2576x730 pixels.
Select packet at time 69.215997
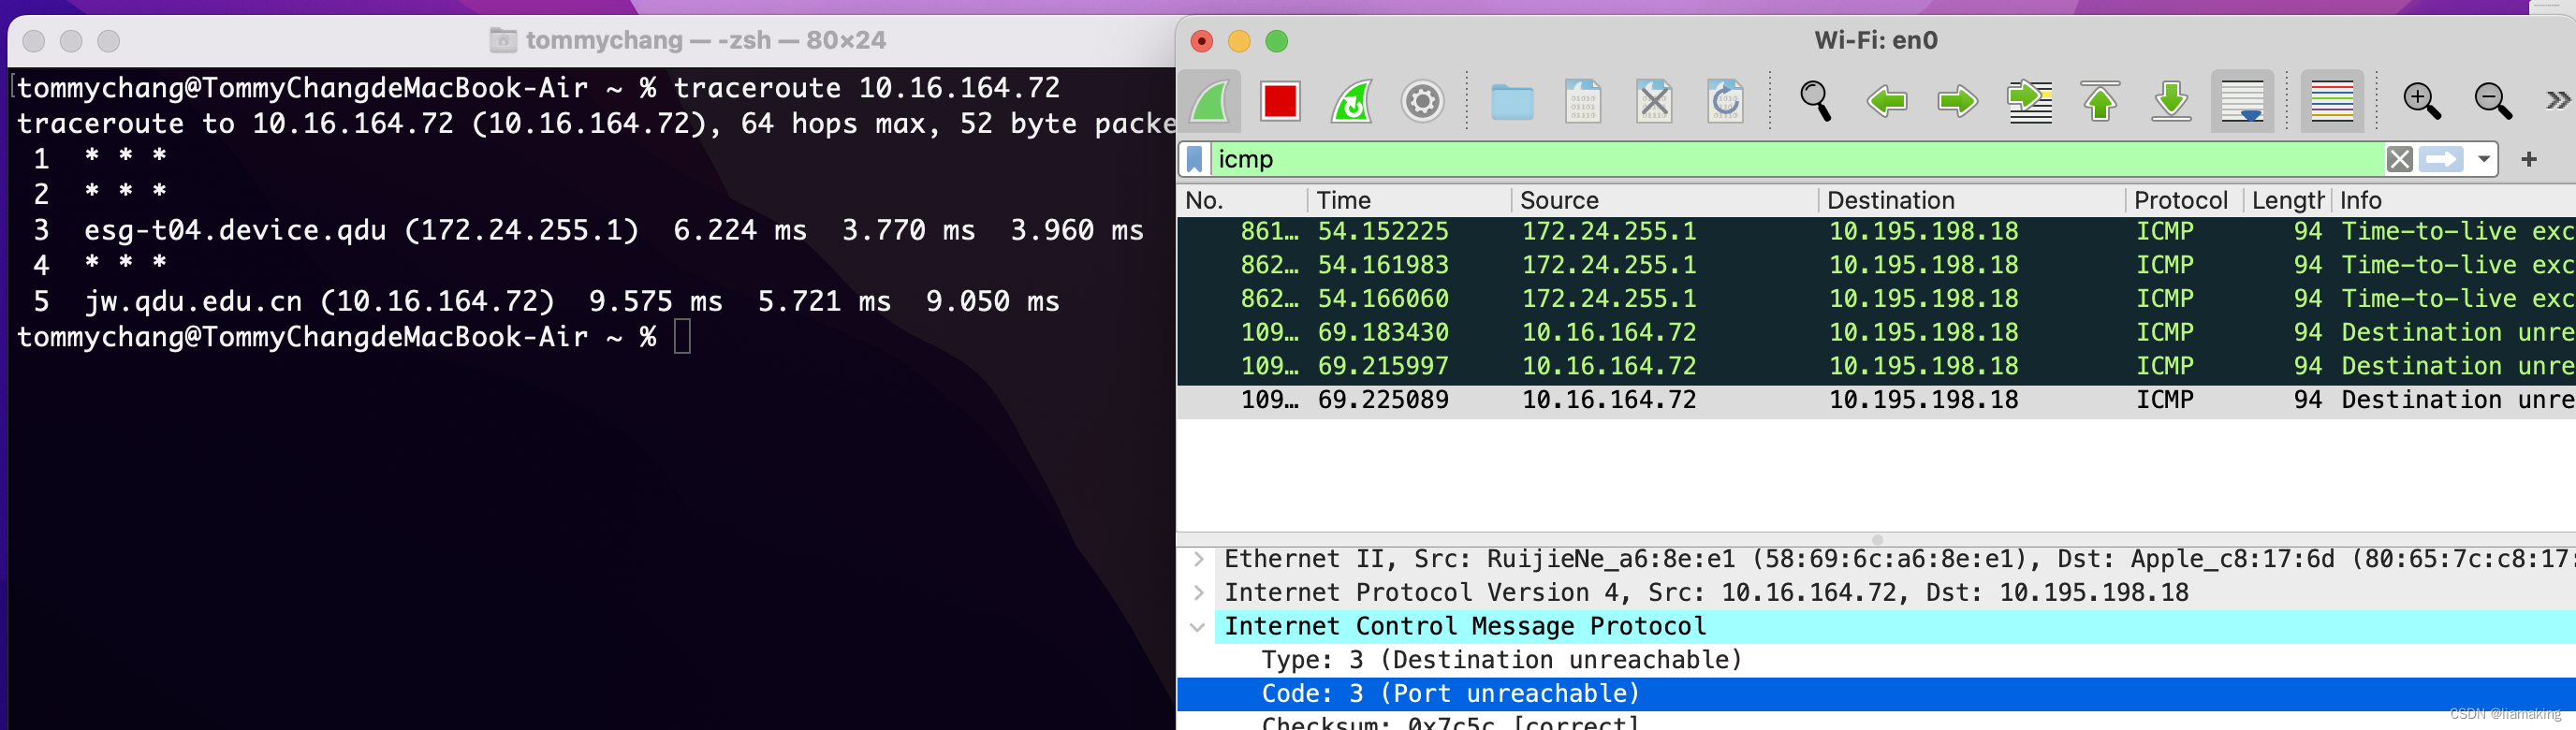tap(1876, 367)
